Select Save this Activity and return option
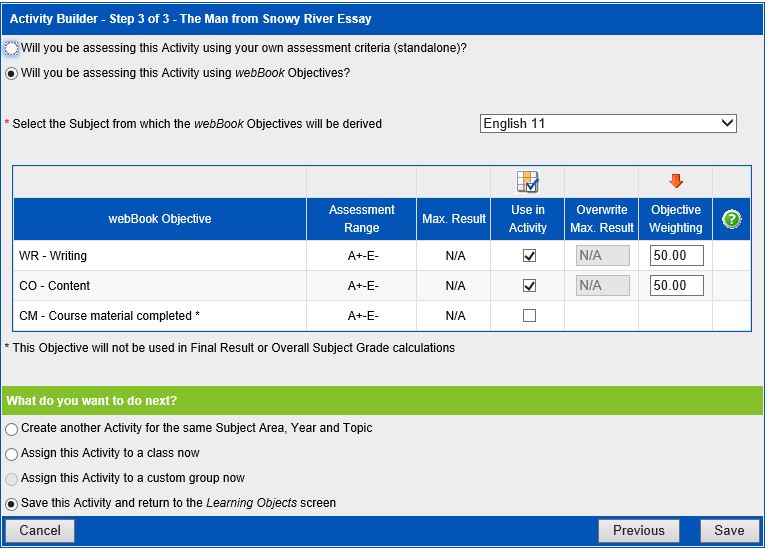Viewport: 768px width, 549px height. tap(12, 504)
